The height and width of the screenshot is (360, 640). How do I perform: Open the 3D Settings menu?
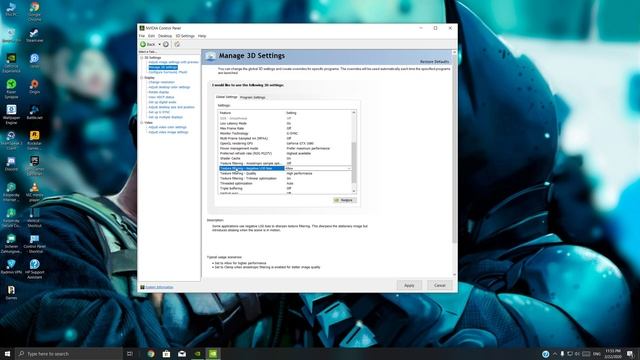click(185, 36)
